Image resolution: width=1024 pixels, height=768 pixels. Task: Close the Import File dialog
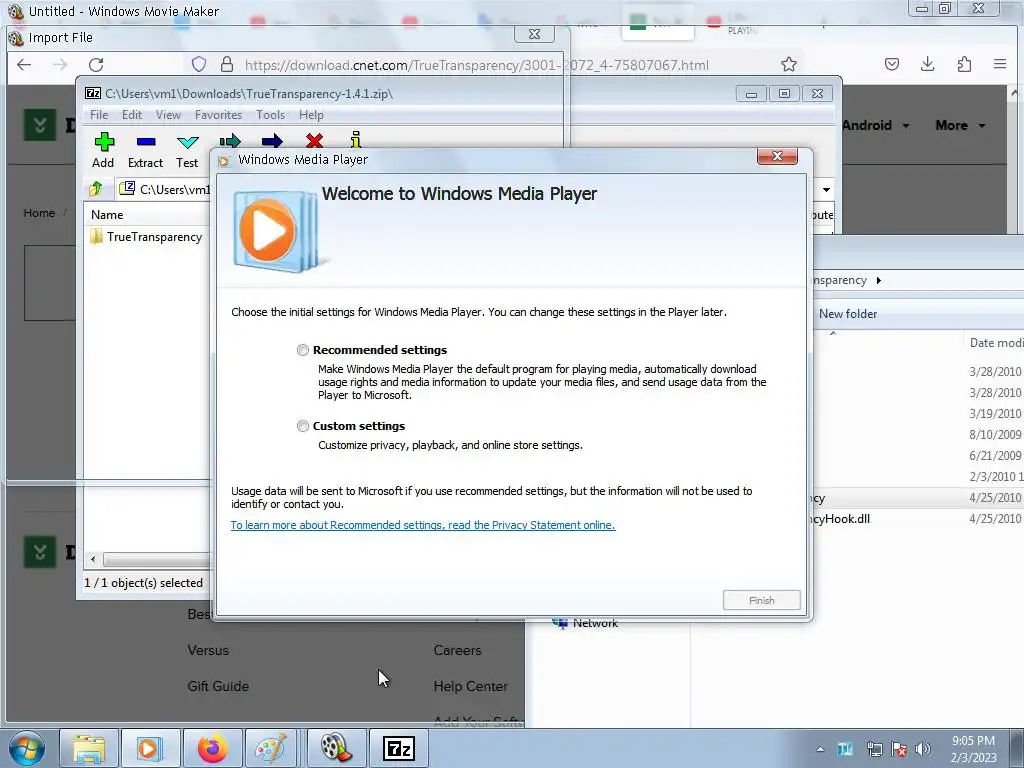(x=534, y=34)
